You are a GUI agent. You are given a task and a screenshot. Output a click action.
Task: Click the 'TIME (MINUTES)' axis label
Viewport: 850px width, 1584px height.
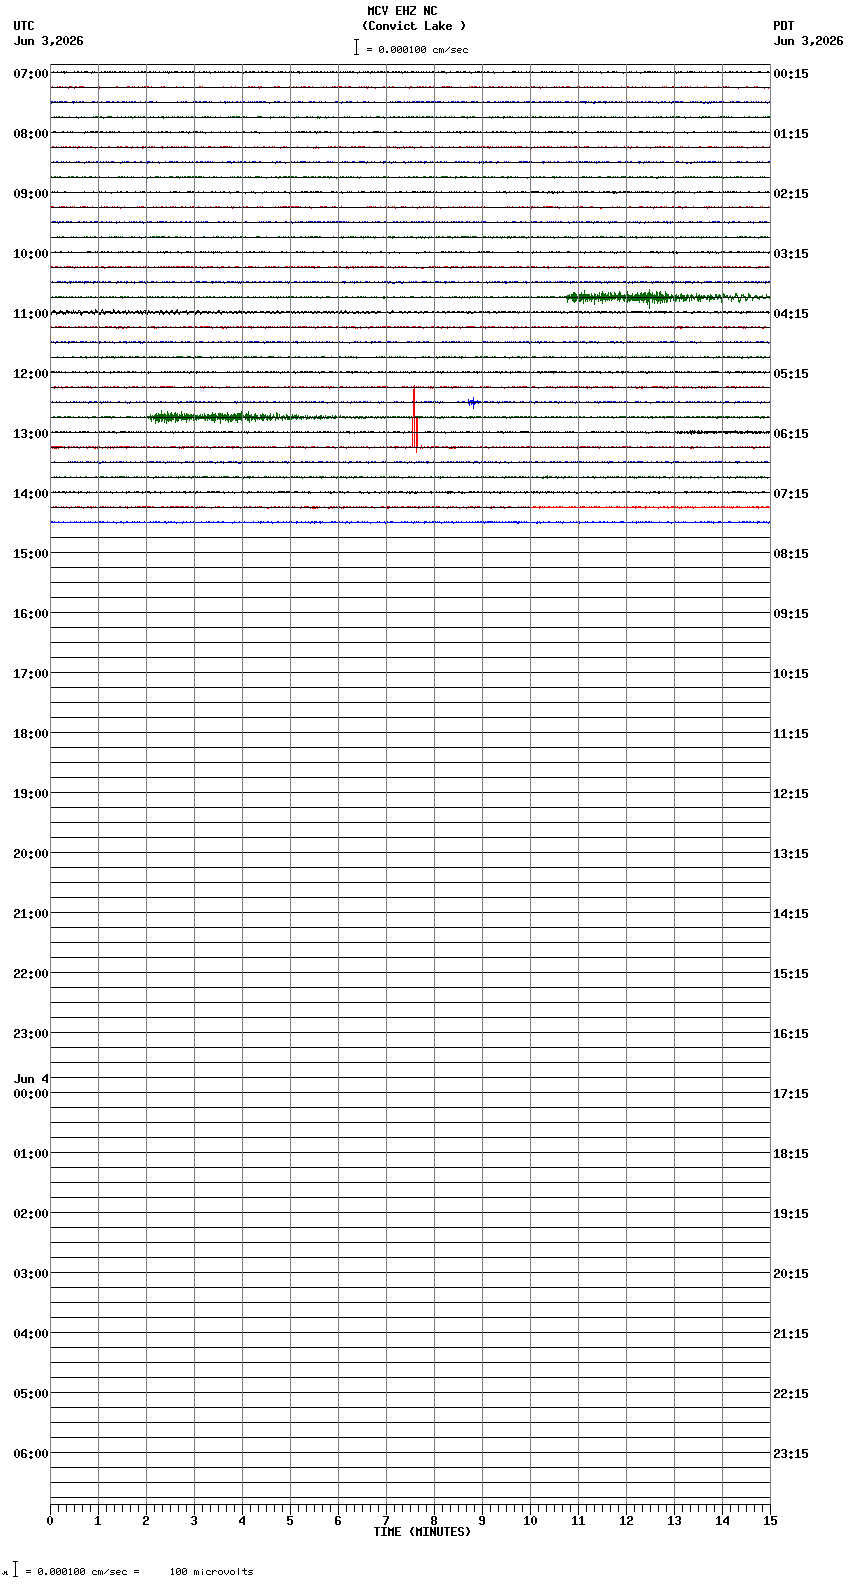point(422,1532)
